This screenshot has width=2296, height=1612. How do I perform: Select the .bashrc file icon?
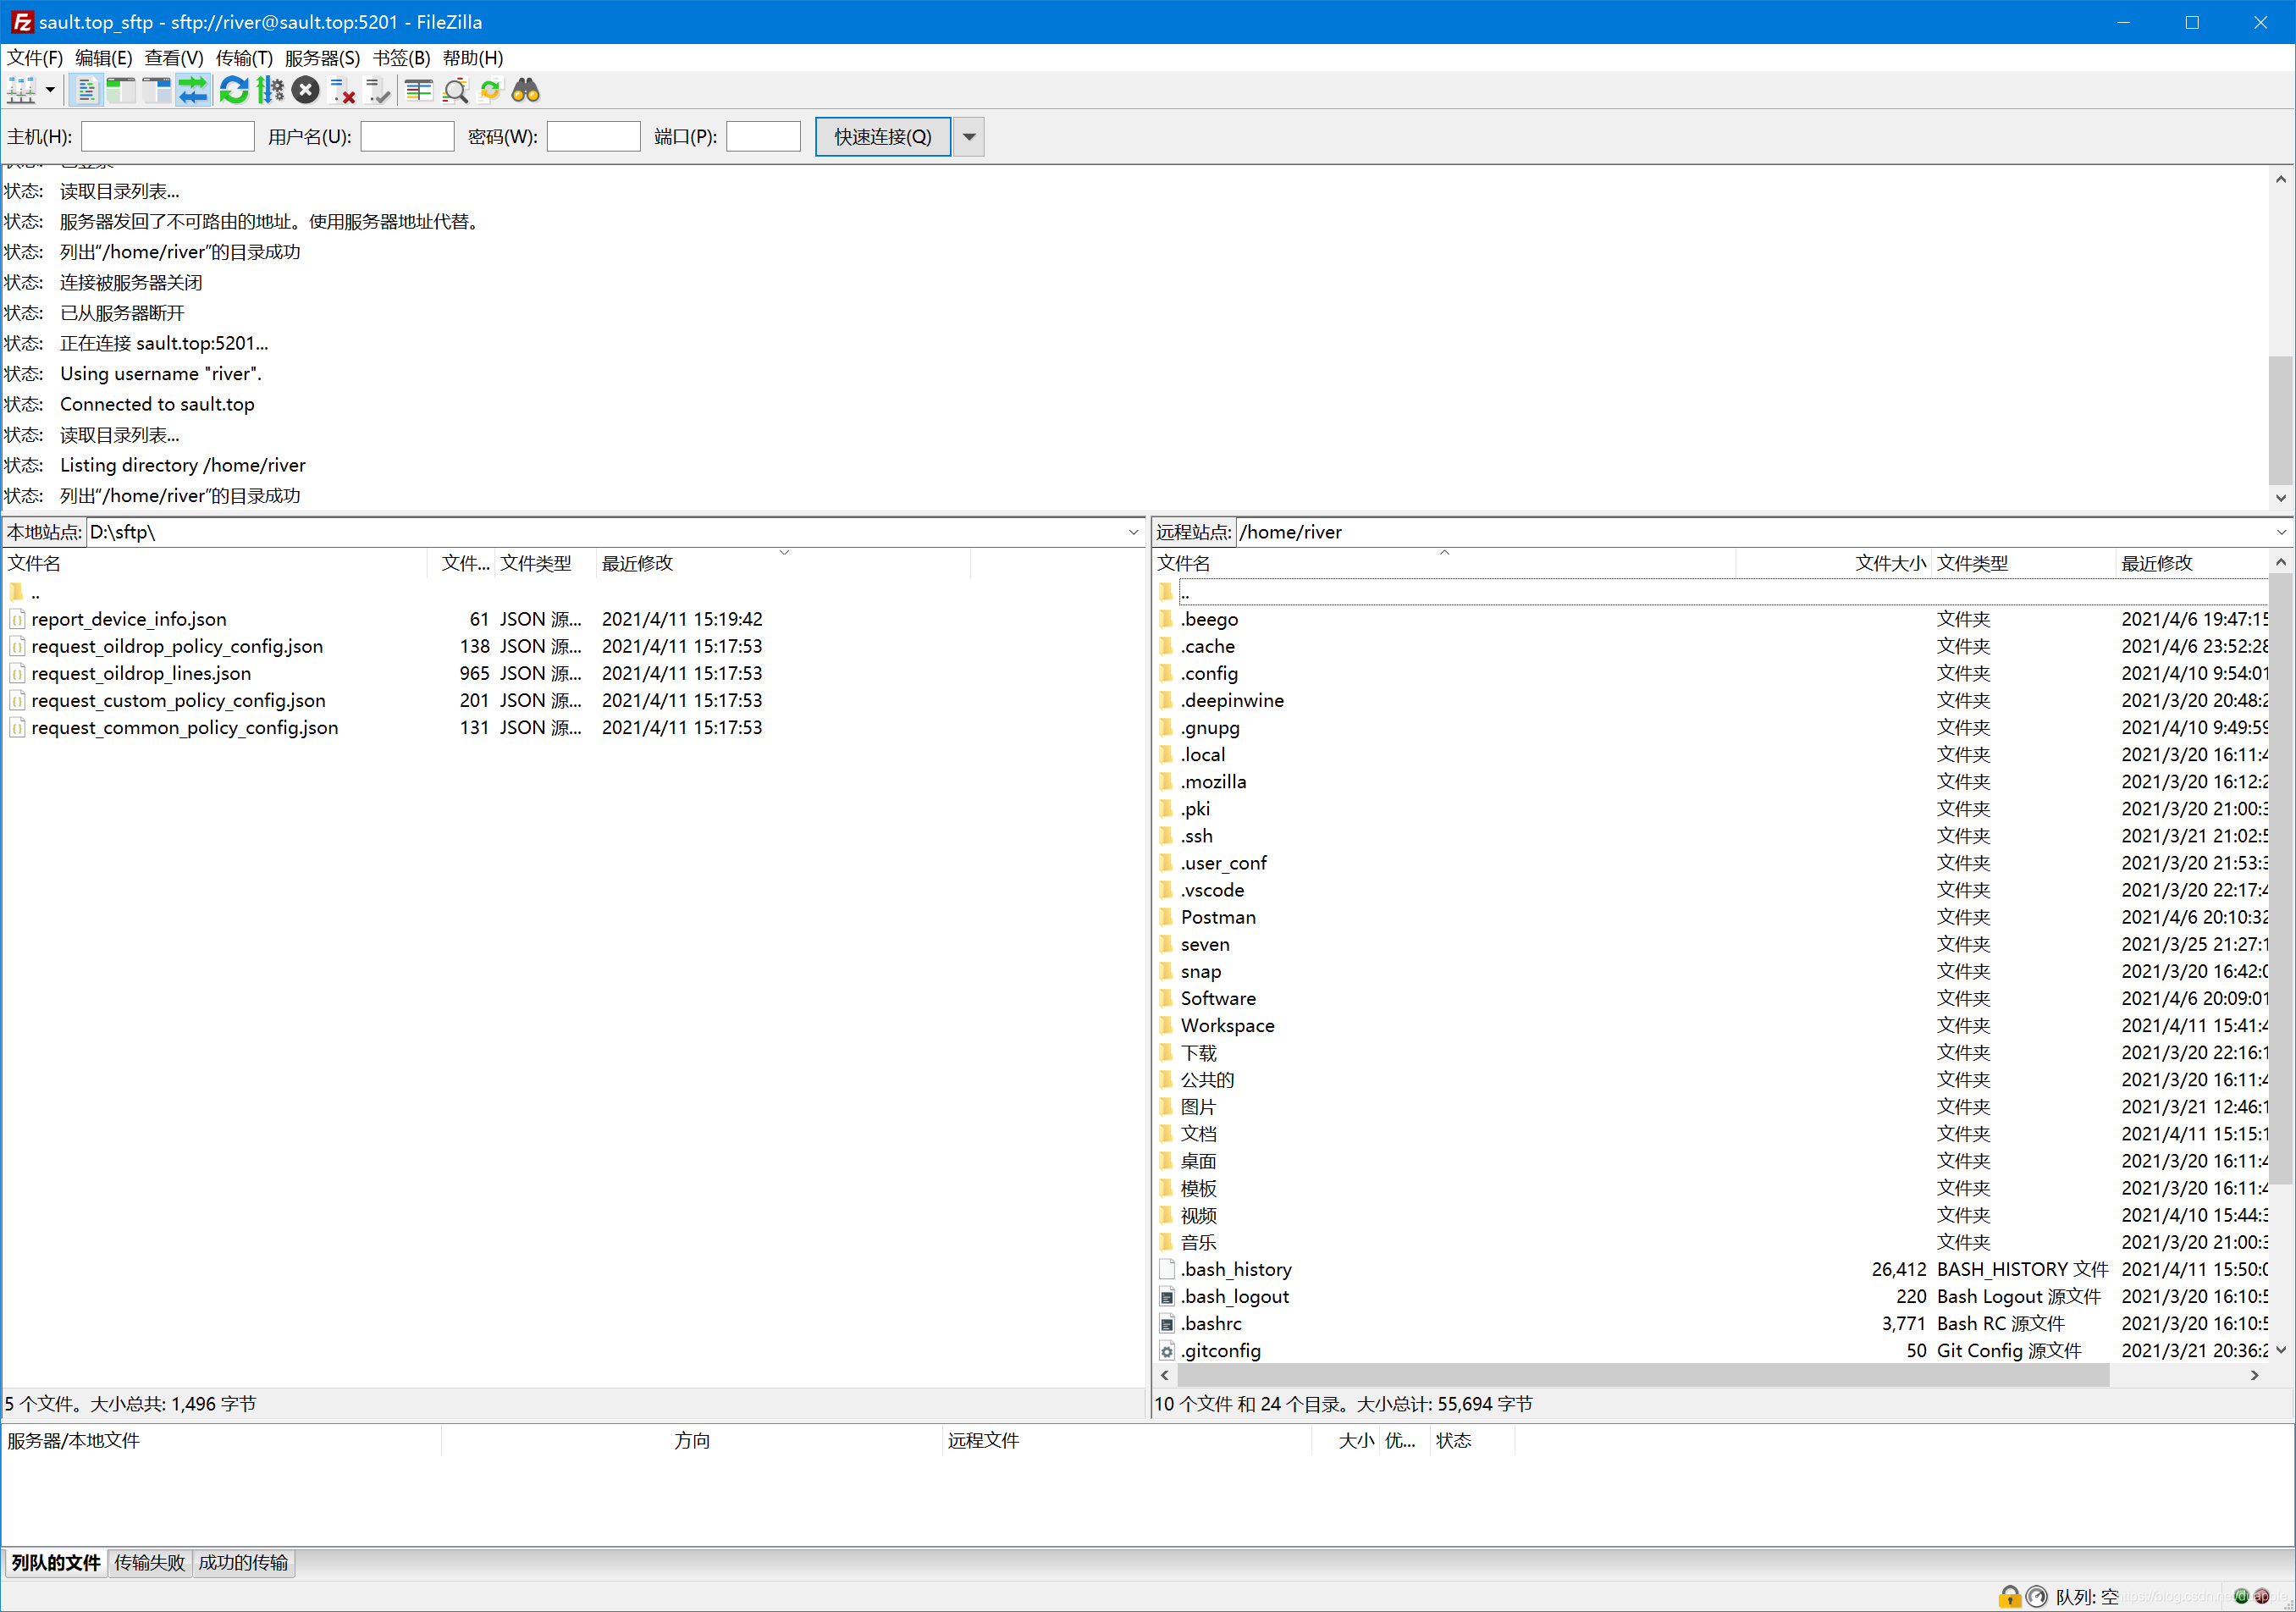pos(1166,1323)
